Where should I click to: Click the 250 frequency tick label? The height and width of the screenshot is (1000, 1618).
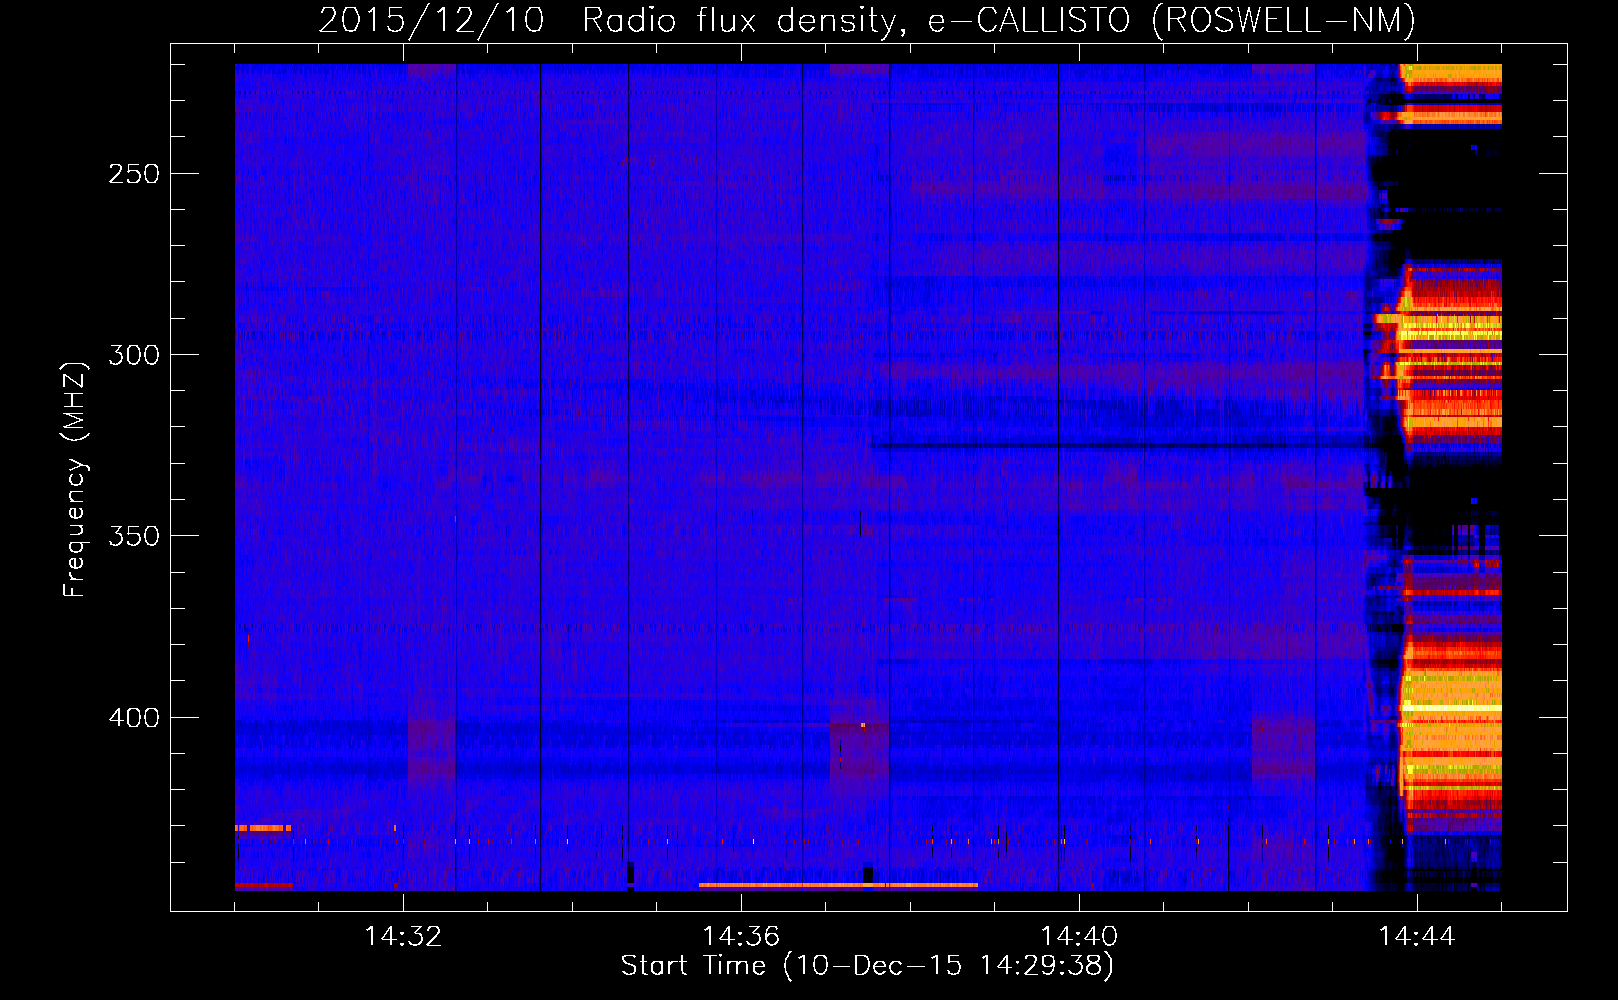click(134, 174)
